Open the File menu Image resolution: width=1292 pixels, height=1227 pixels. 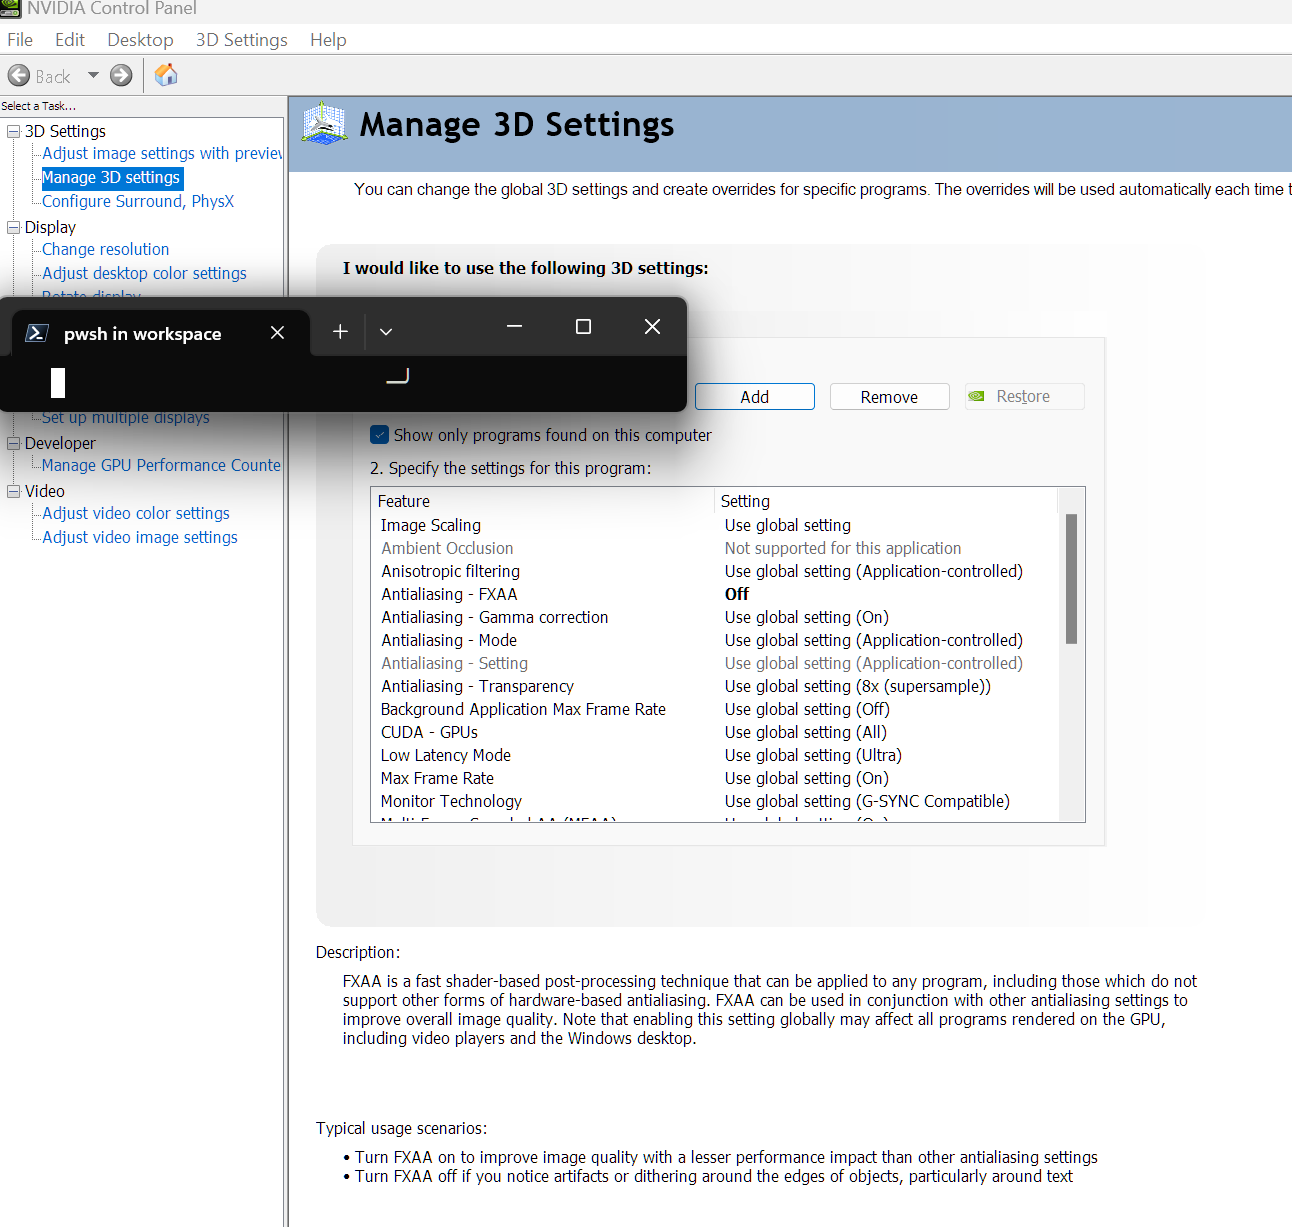coord(20,40)
